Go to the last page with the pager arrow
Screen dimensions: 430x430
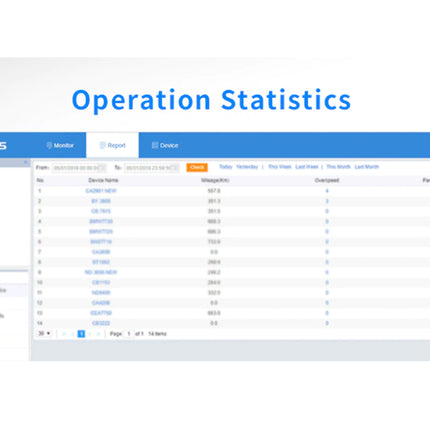pyautogui.click(x=98, y=334)
